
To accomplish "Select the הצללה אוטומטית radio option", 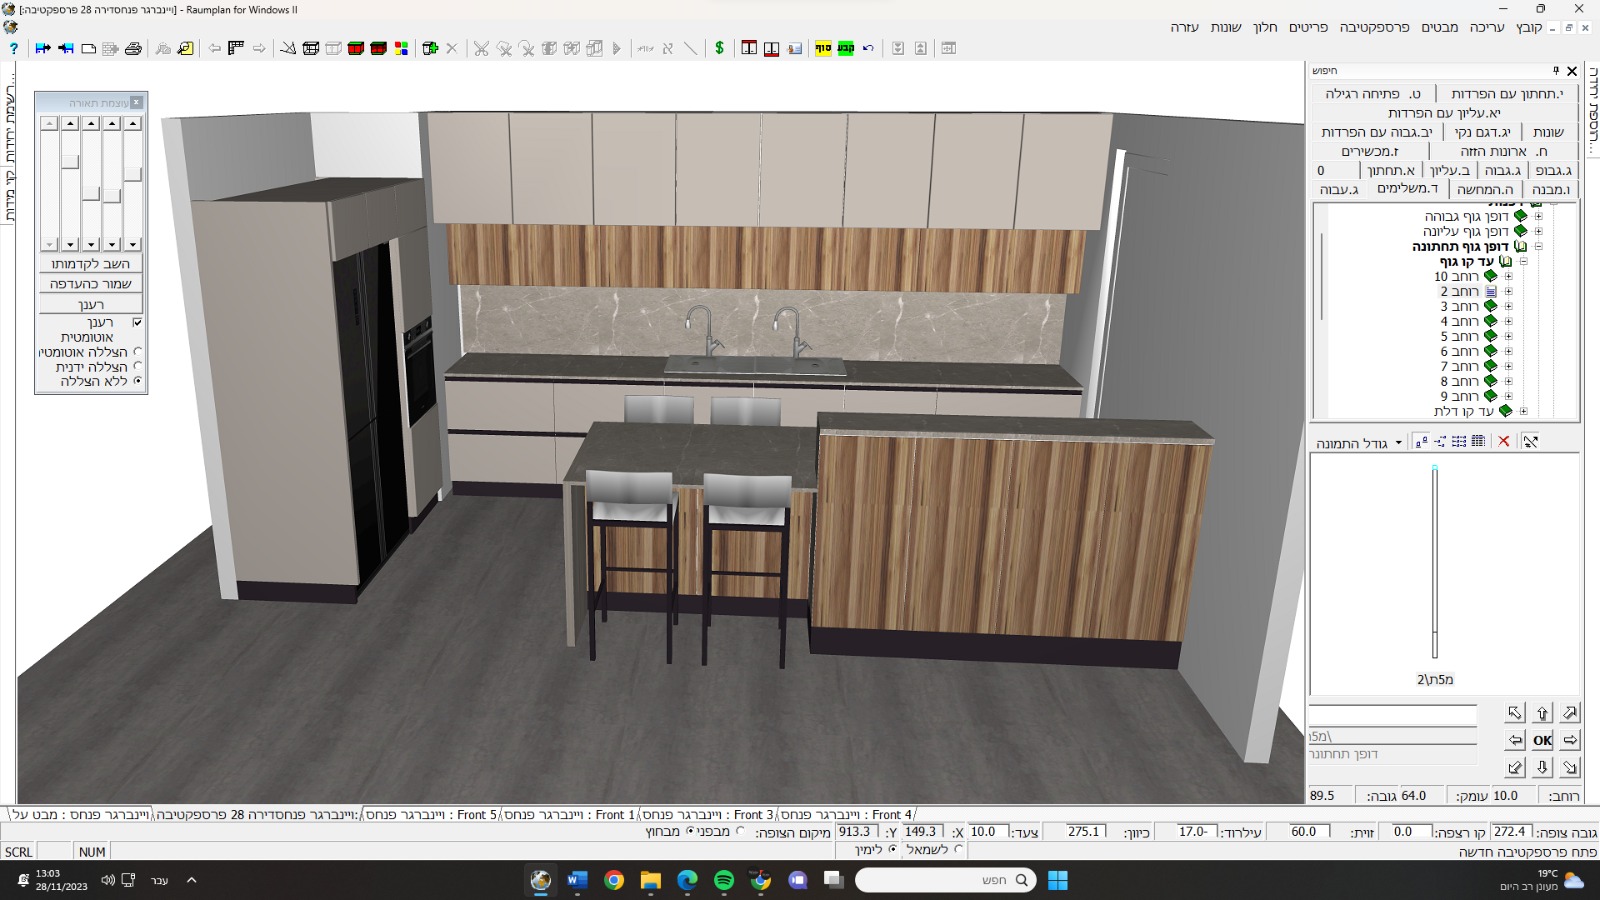I will tap(137, 352).
